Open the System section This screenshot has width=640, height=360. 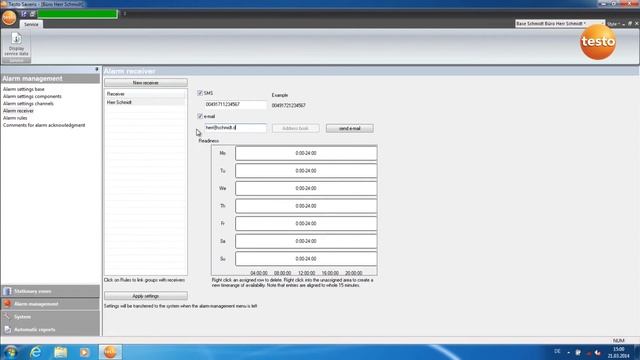tap(50, 317)
